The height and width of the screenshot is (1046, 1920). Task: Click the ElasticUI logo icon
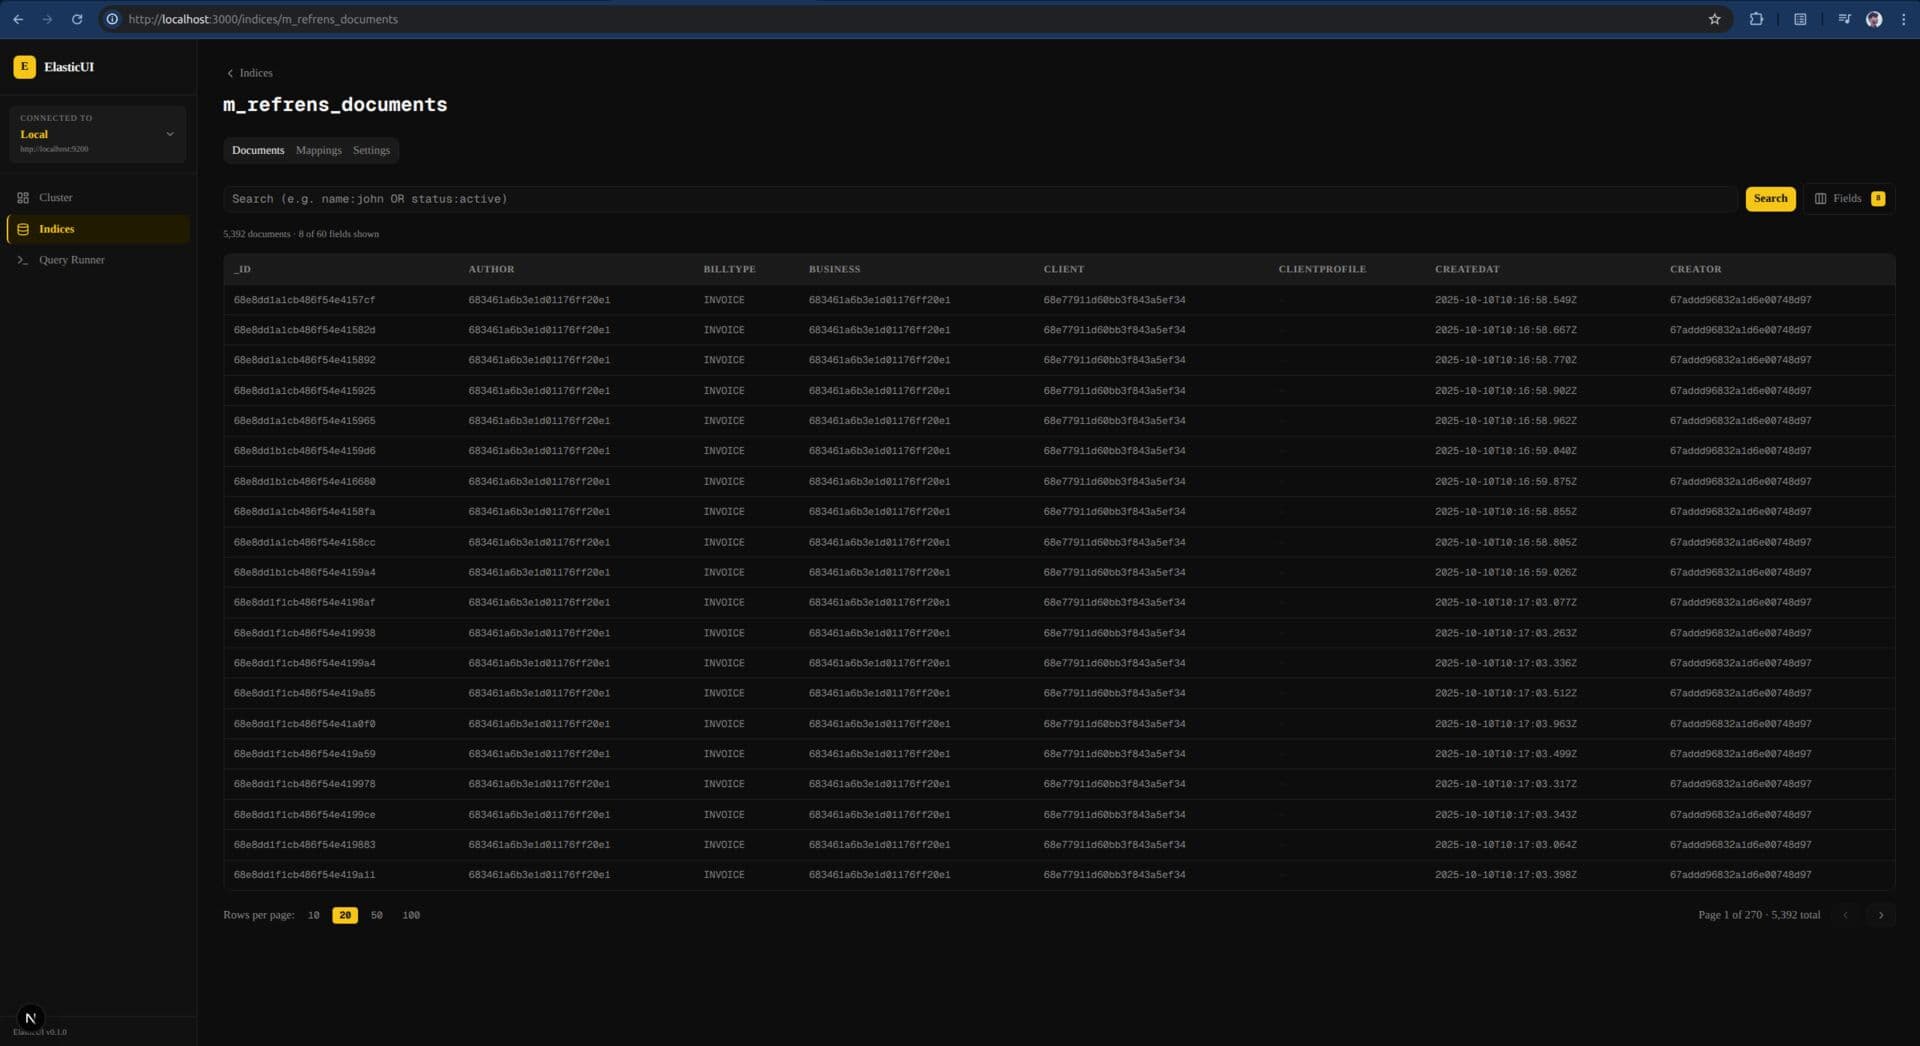click(x=24, y=67)
